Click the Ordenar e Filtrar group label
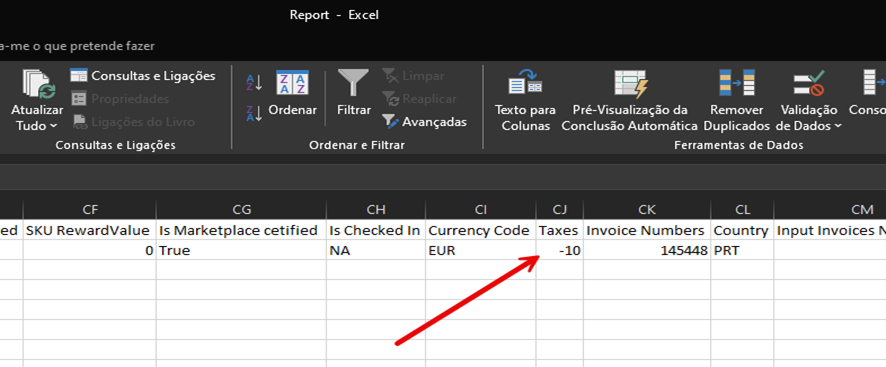 357,145
